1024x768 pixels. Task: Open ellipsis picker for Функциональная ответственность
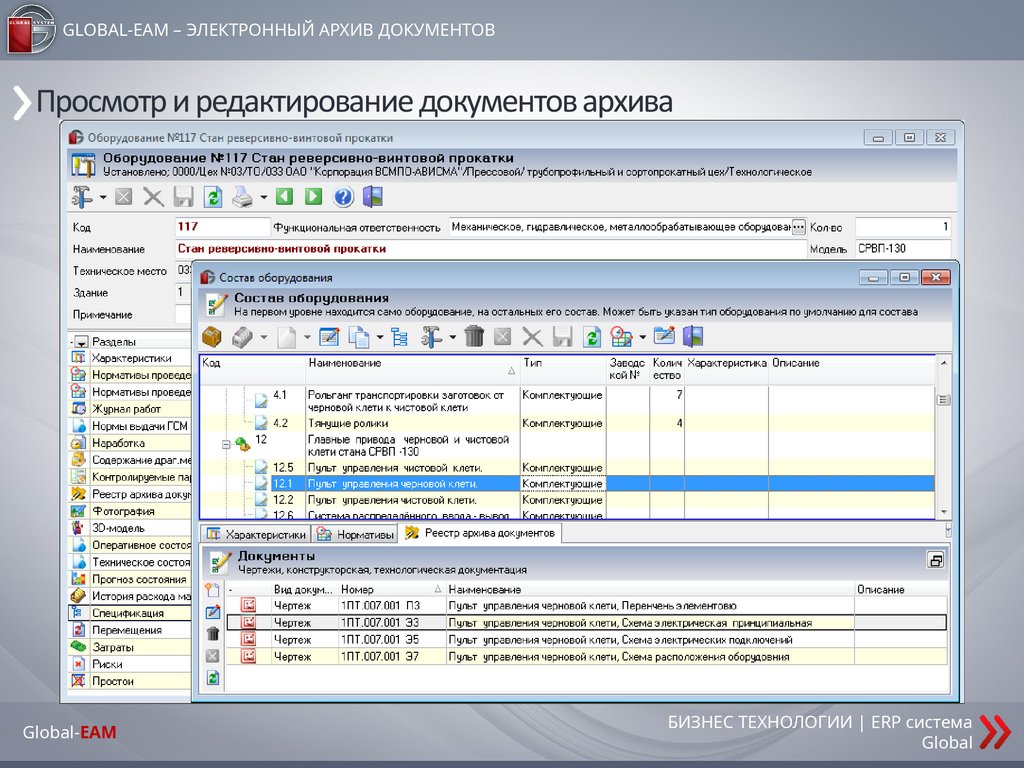coord(798,227)
